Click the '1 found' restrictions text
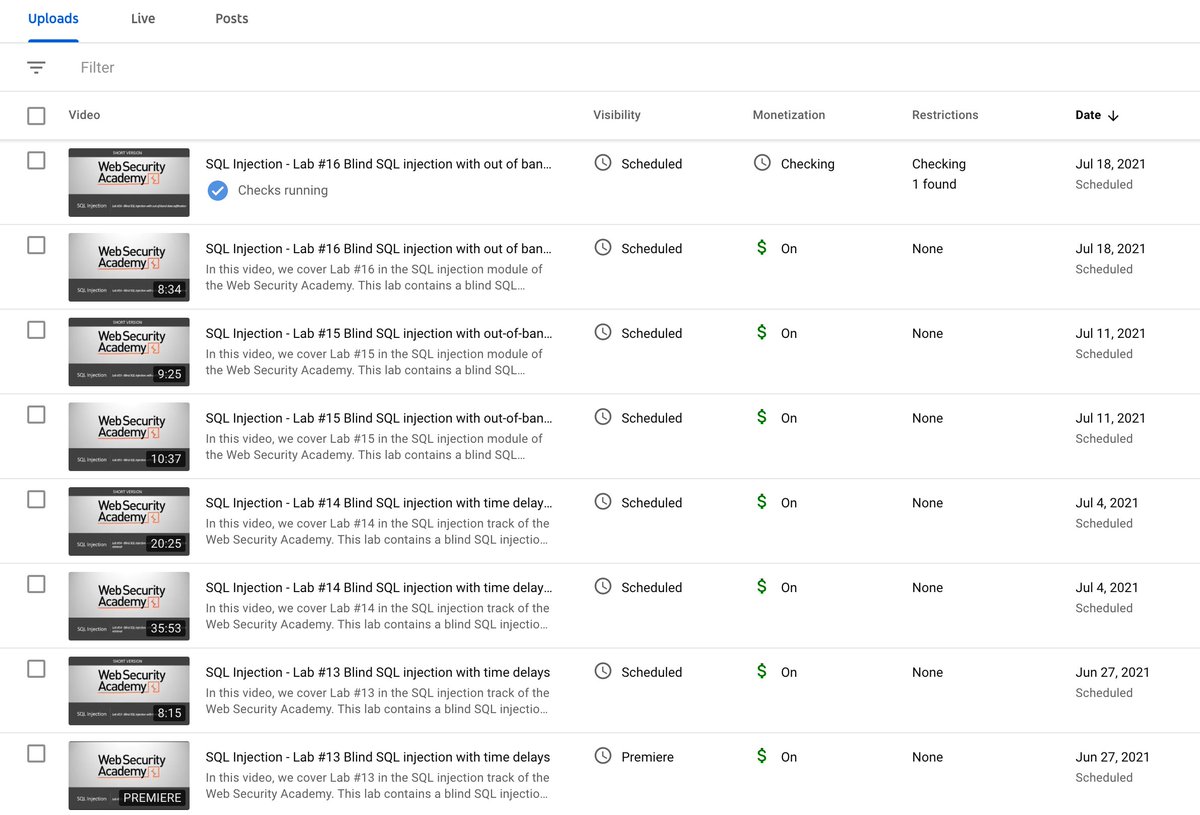The height and width of the screenshot is (815, 1200). click(x=934, y=184)
